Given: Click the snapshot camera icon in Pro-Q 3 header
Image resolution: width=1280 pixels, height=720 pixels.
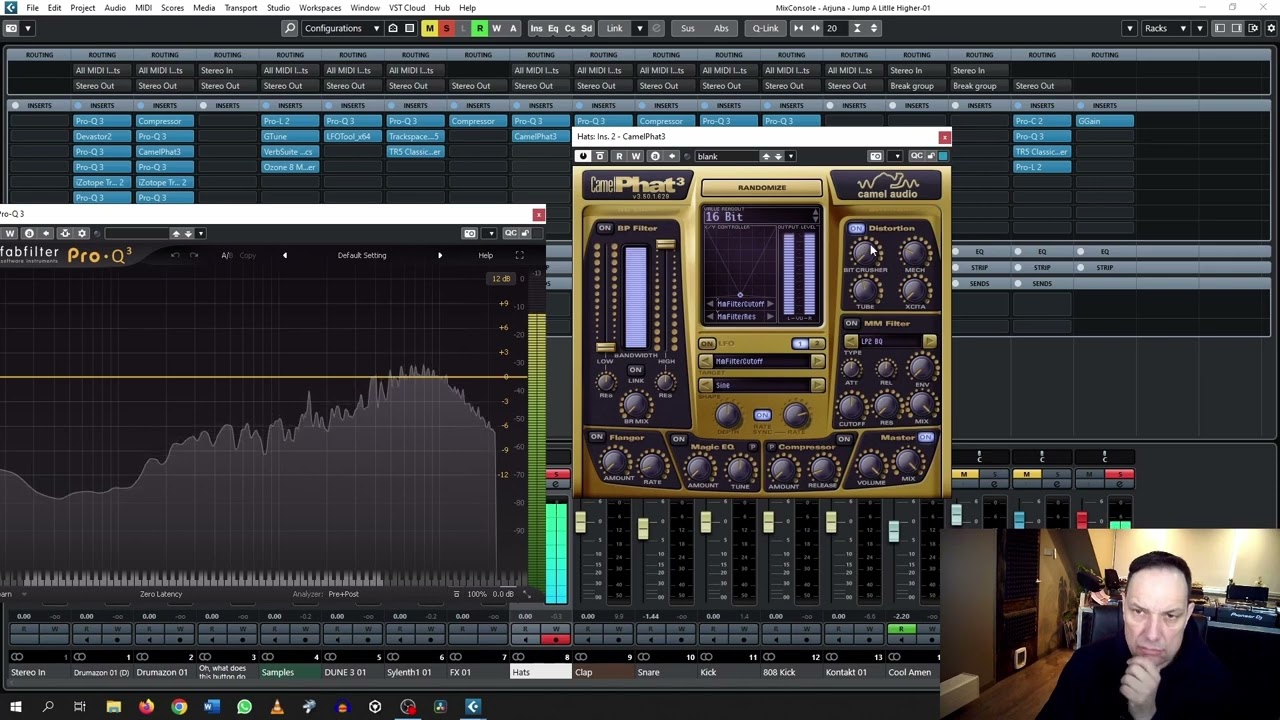Looking at the screenshot, I should (x=470, y=233).
